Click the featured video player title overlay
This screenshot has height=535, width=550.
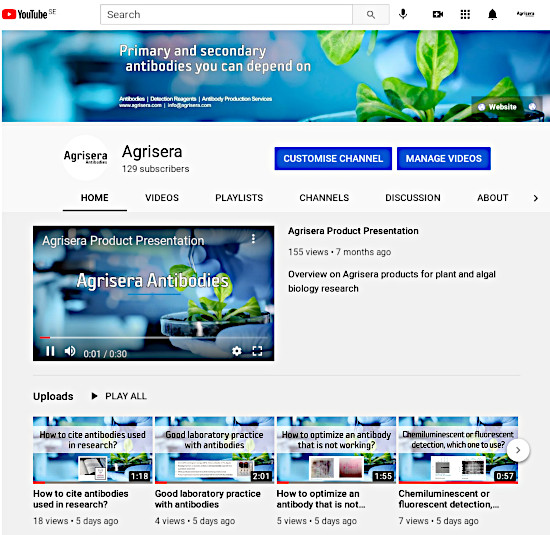click(x=123, y=241)
